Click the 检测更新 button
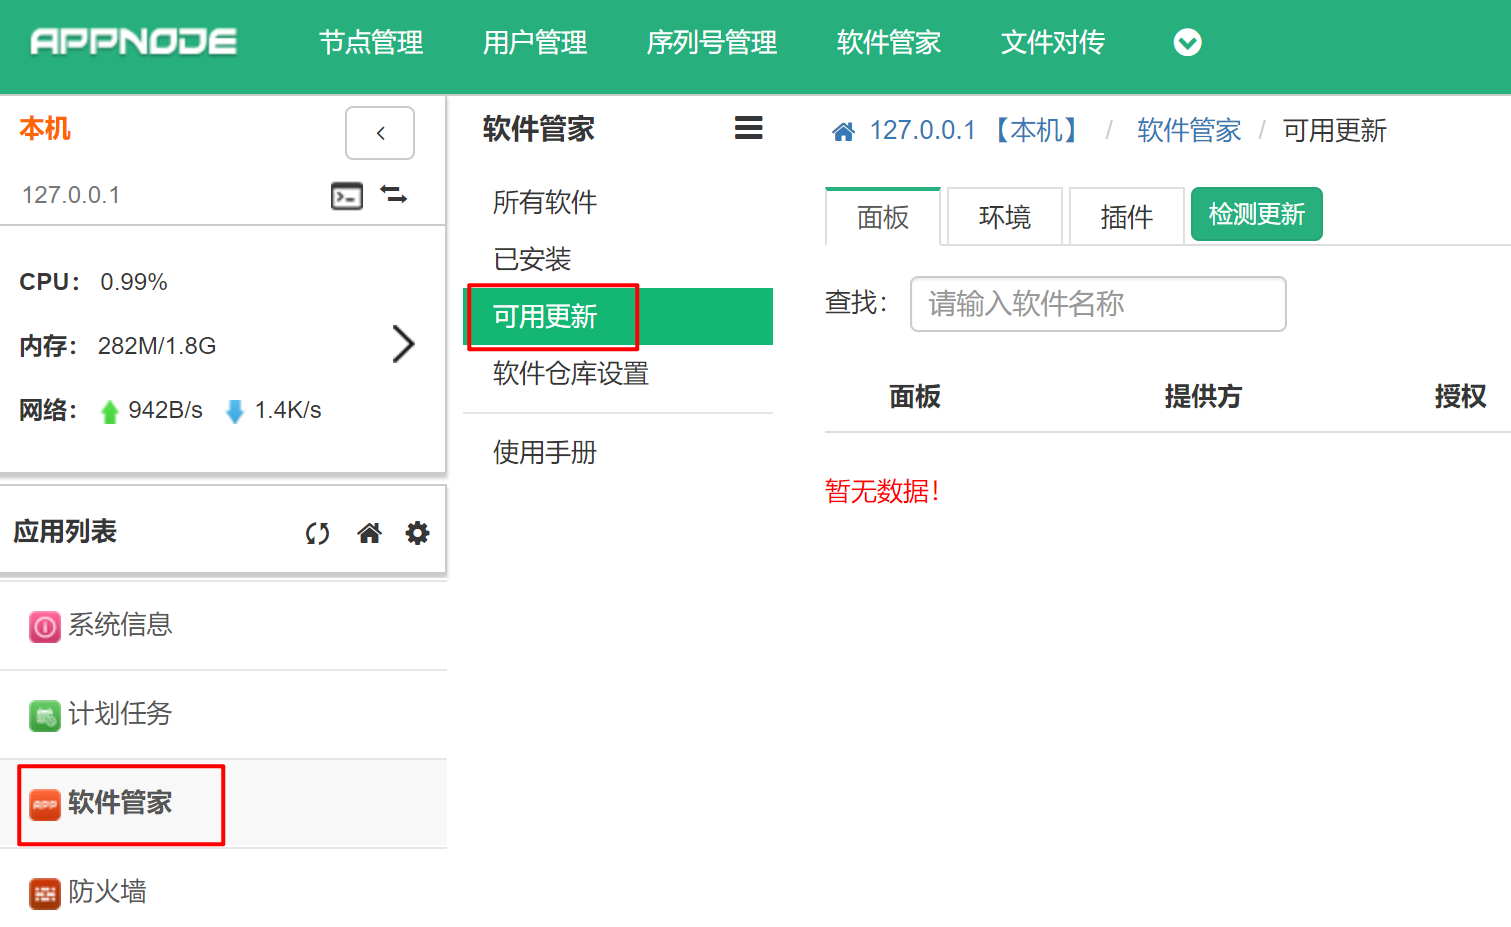The height and width of the screenshot is (927, 1511). [x=1256, y=215]
